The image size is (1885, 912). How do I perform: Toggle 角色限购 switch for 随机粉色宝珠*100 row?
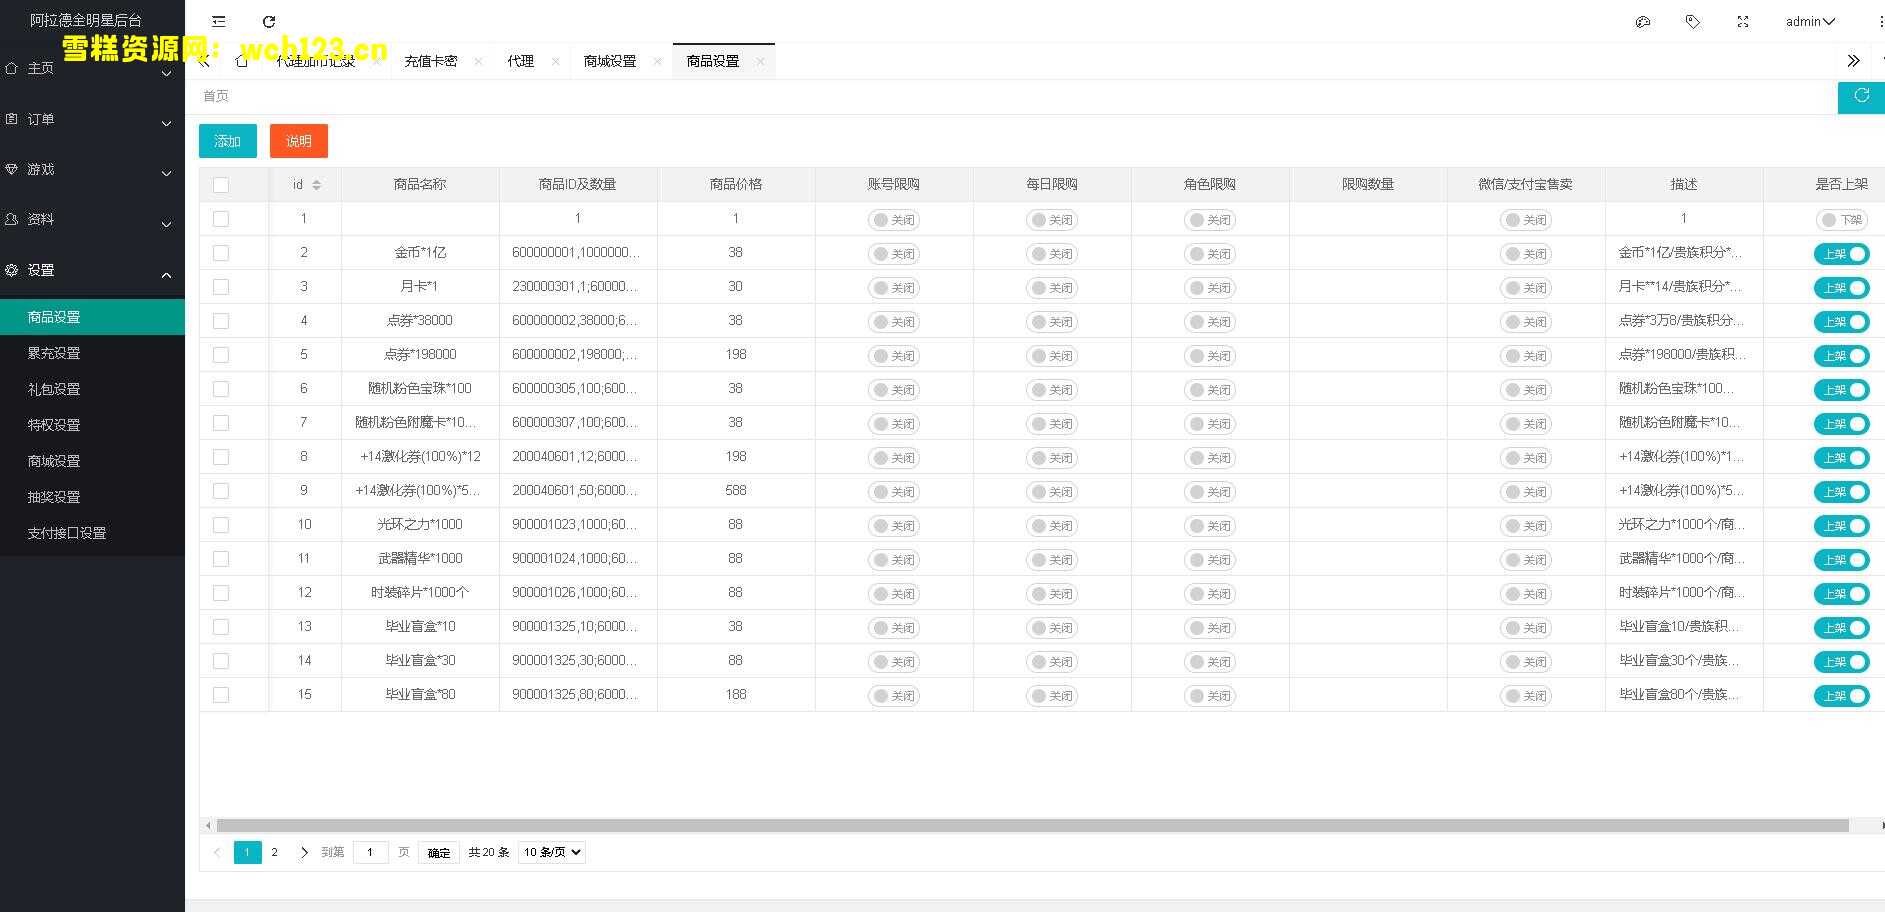pyautogui.click(x=1209, y=390)
